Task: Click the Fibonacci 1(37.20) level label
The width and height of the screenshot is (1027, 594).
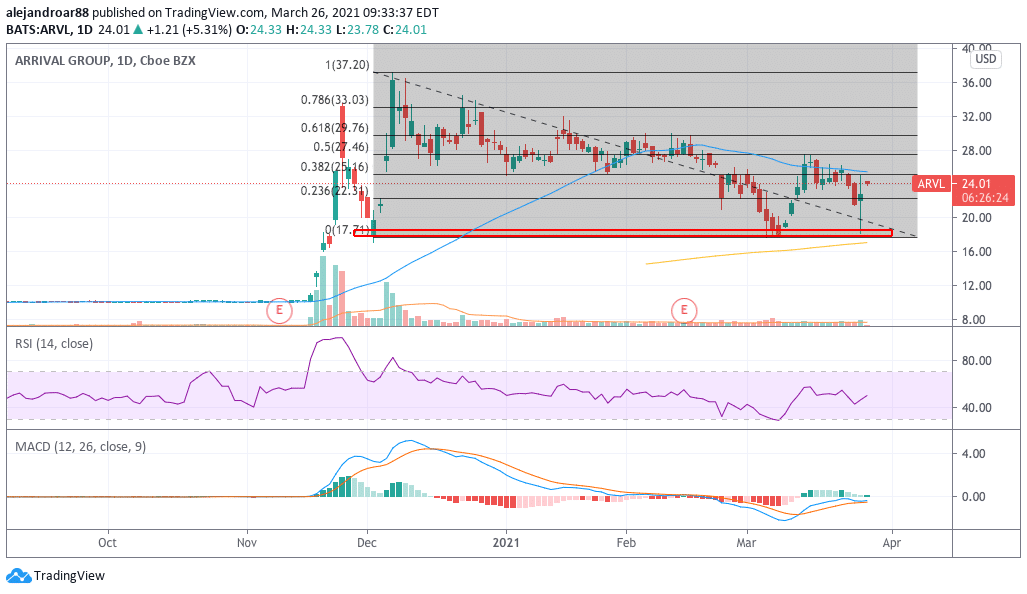Action: click(x=347, y=65)
